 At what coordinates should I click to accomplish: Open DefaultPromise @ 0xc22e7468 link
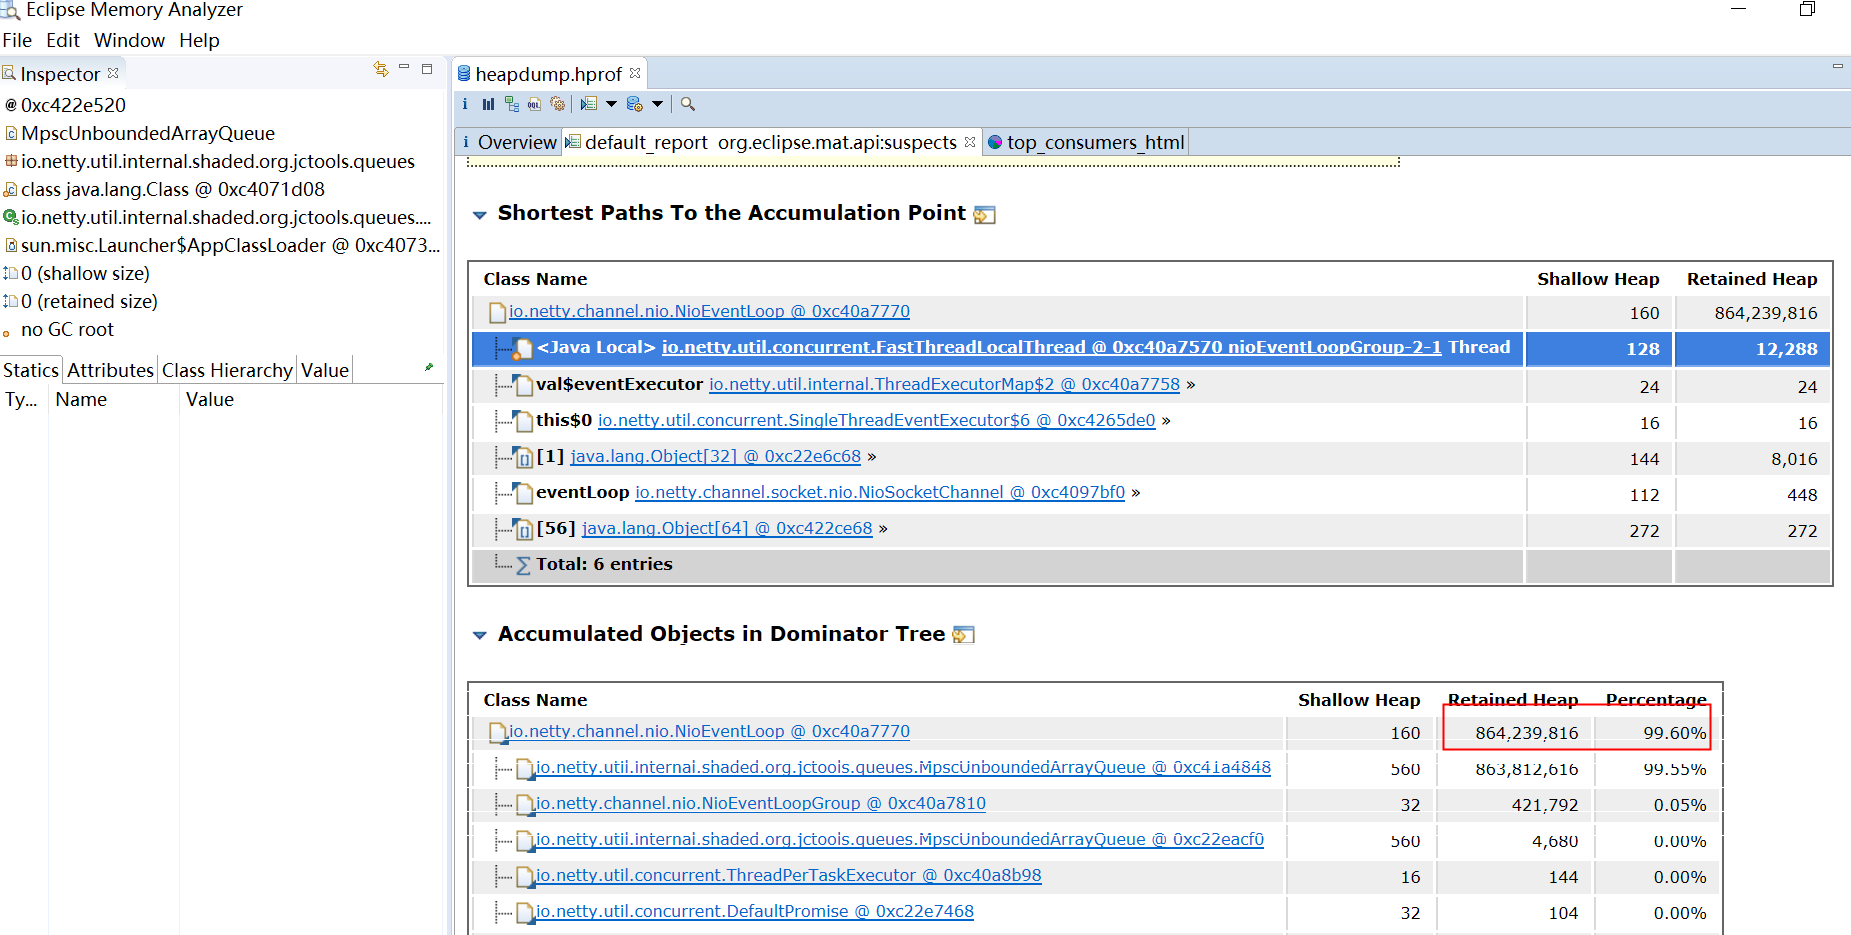(x=755, y=911)
